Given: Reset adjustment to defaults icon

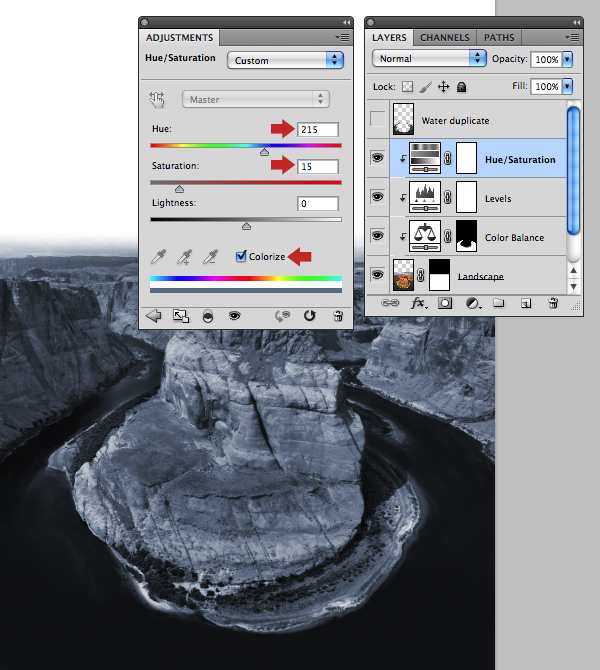Looking at the screenshot, I should [309, 316].
